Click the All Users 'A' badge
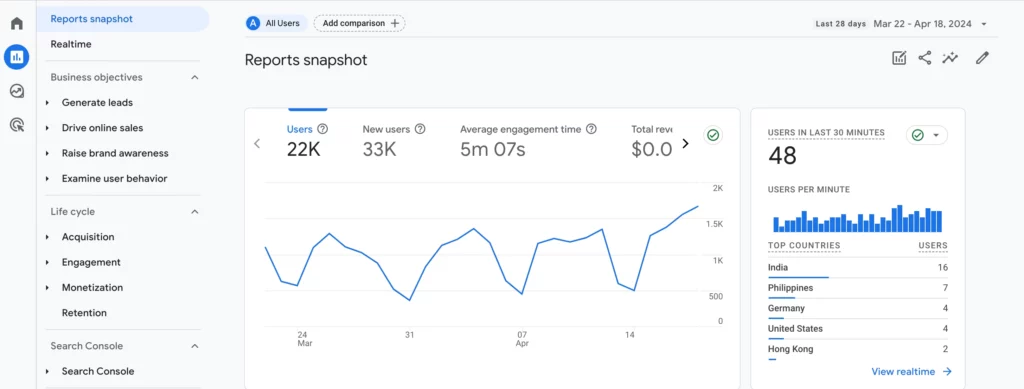 253,23
